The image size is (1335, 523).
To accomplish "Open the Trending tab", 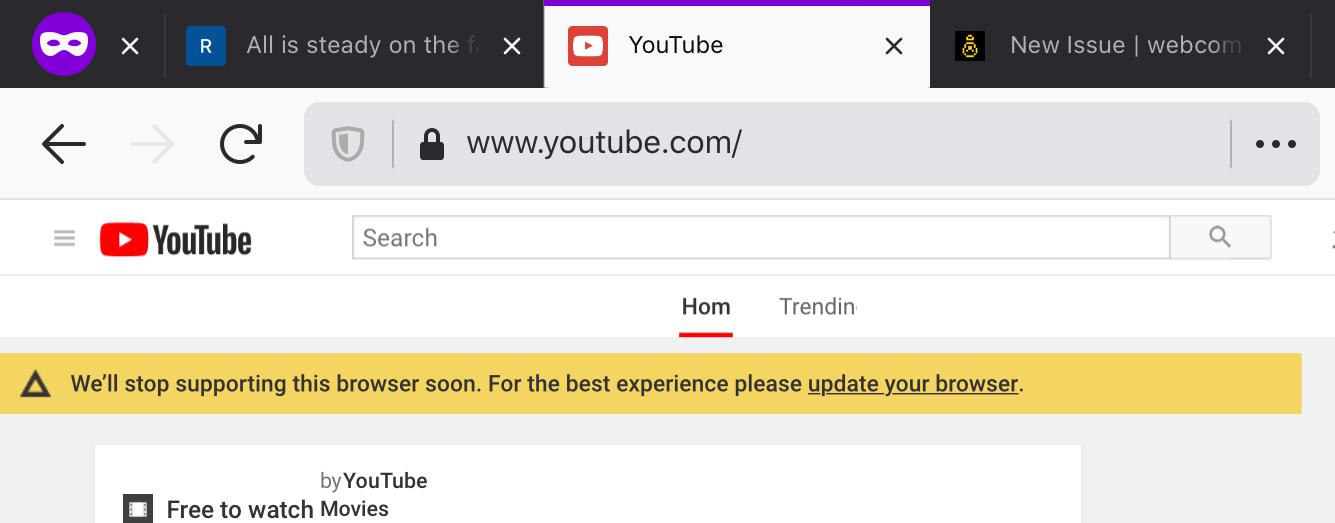I will 817,307.
